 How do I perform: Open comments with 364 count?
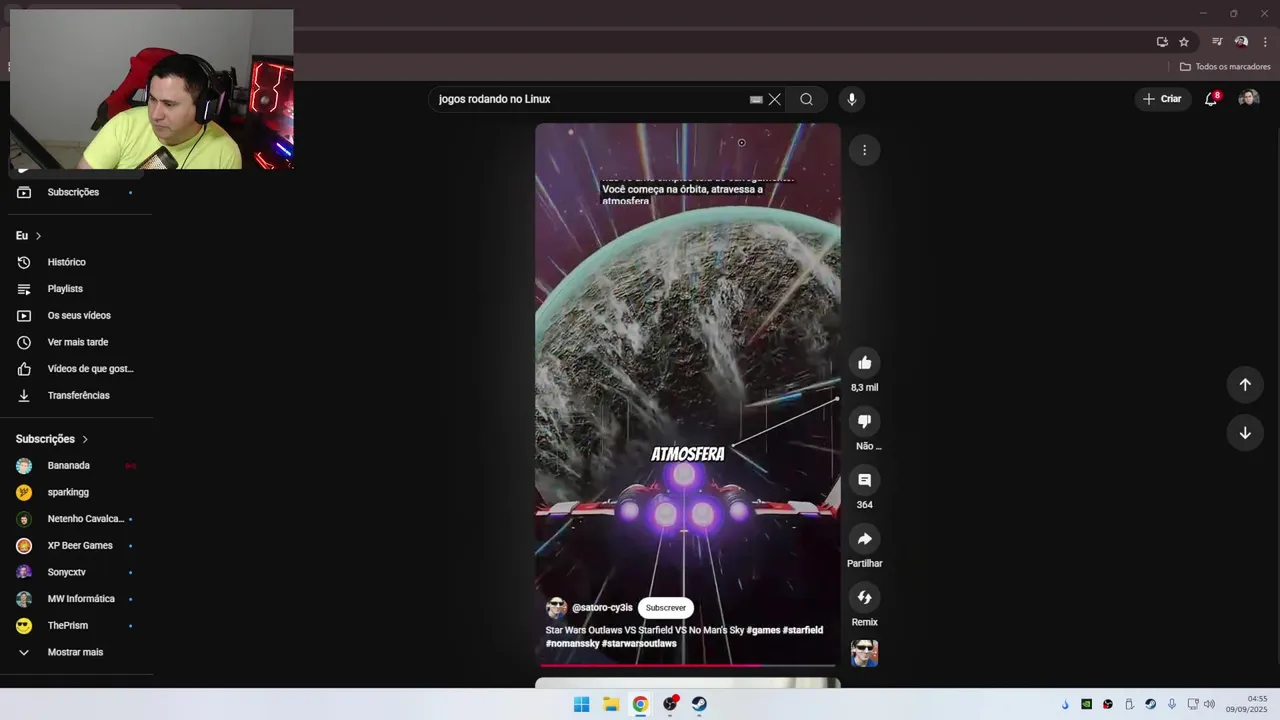click(865, 480)
